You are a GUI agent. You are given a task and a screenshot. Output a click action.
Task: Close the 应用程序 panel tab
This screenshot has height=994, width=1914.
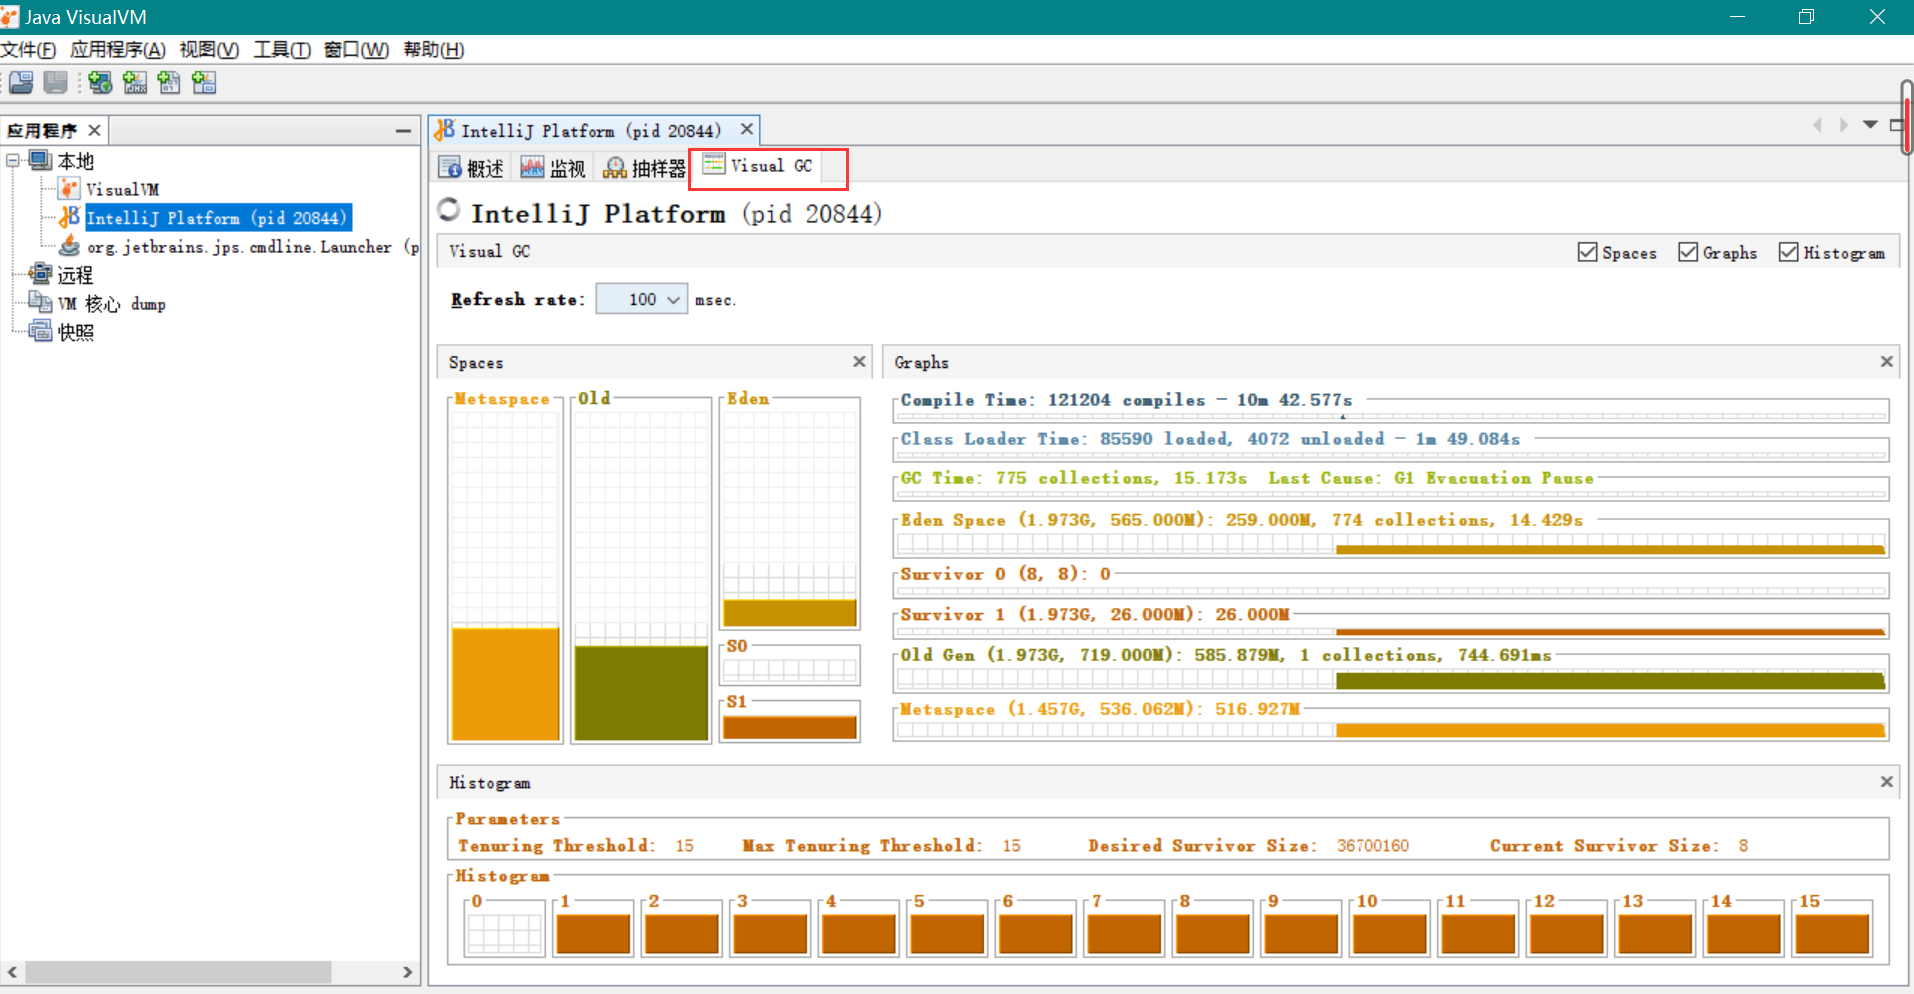(95, 130)
